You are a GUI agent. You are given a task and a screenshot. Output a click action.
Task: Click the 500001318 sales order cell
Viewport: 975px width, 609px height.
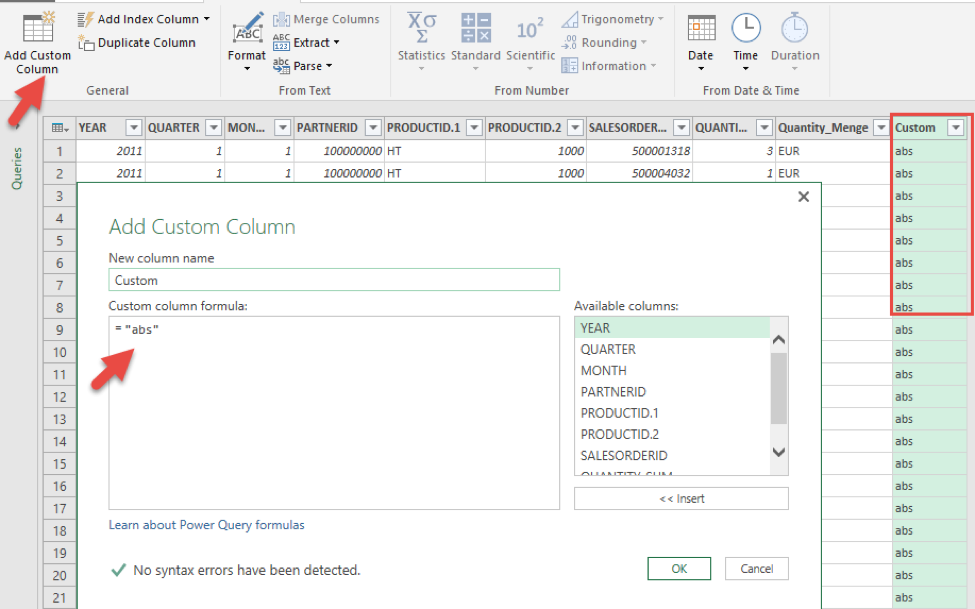tap(639, 151)
